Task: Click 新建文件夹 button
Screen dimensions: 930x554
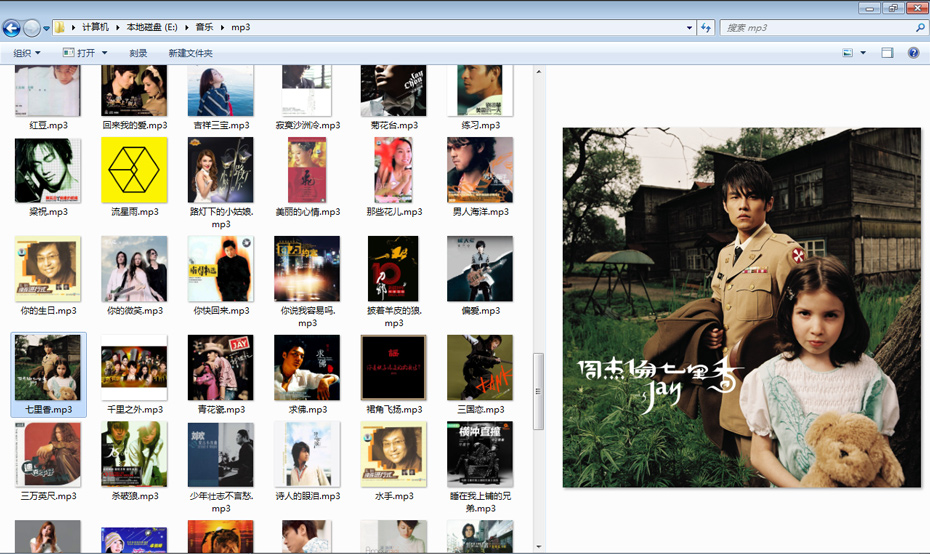Action: pos(190,53)
